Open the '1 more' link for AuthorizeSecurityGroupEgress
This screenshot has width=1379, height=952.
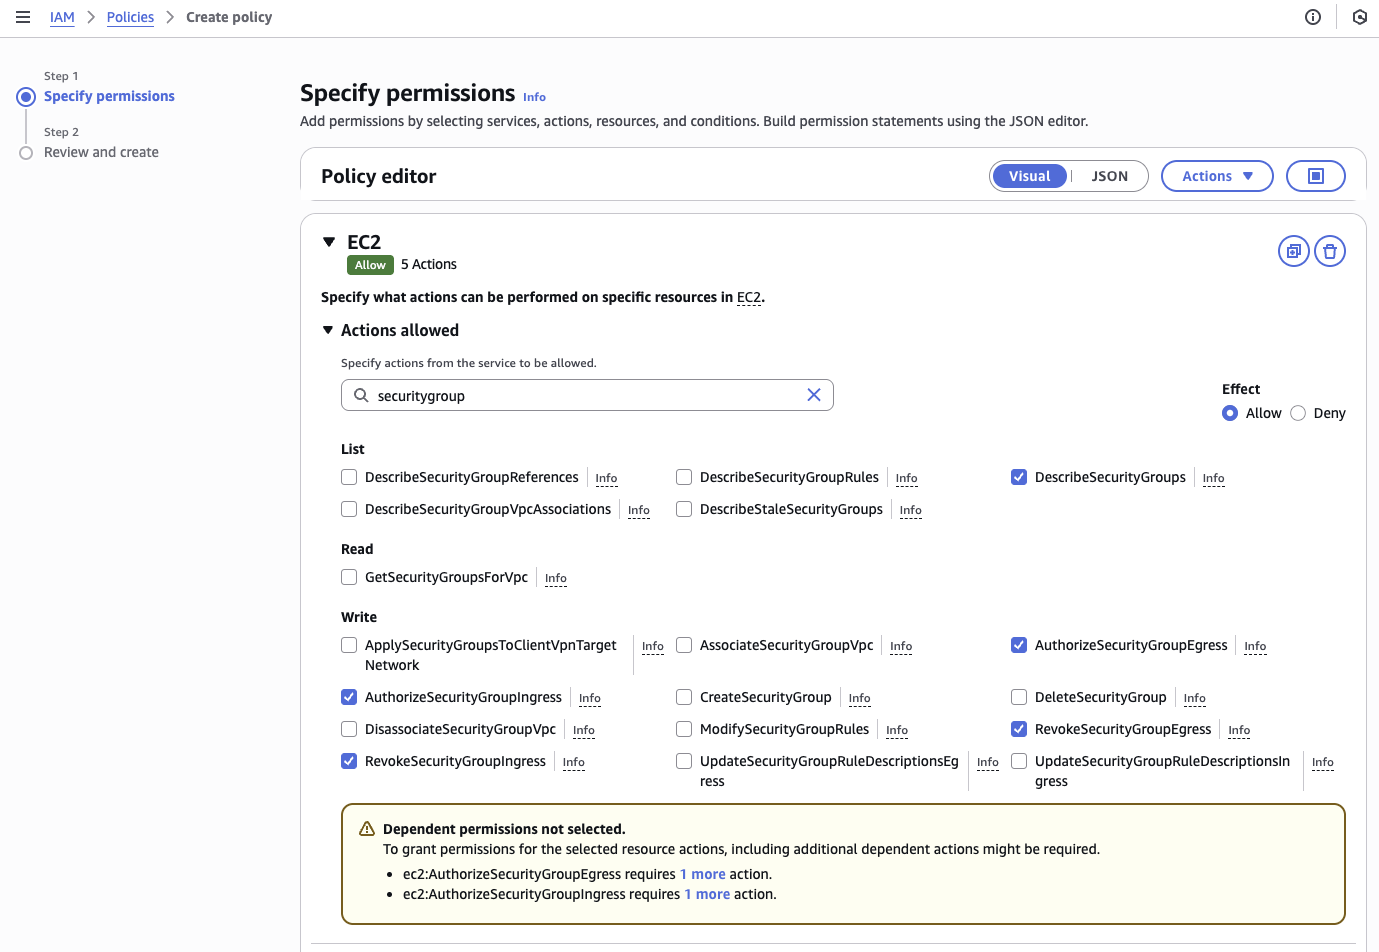click(702, 874)
